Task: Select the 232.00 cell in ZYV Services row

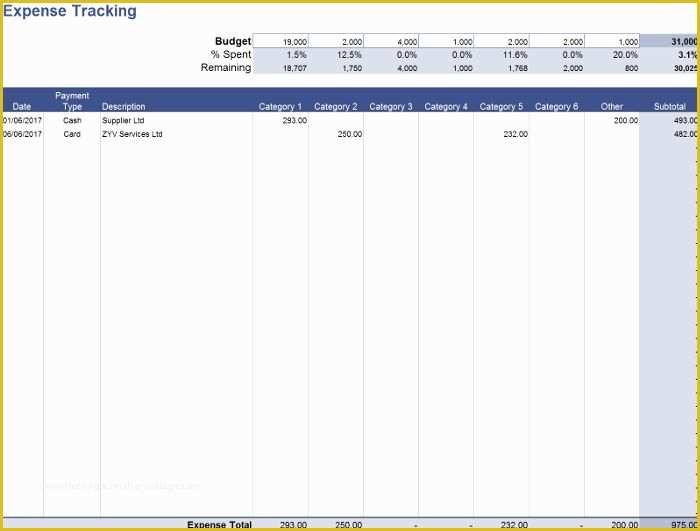Action: [516, 134]
